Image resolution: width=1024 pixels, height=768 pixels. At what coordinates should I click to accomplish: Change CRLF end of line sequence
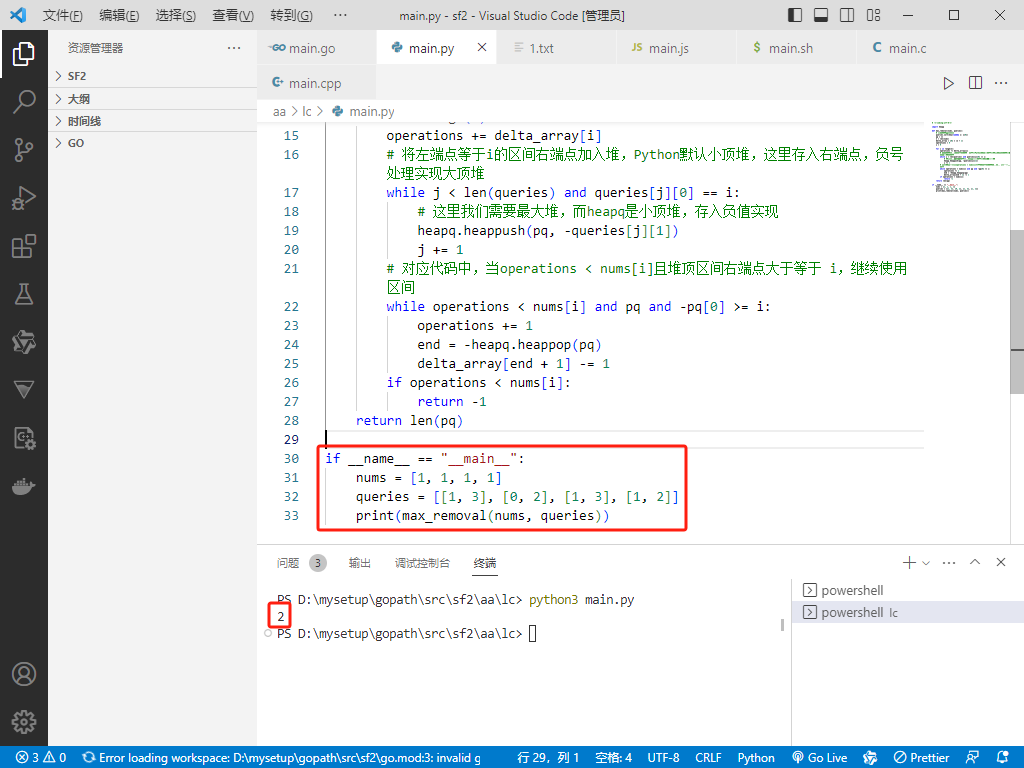point(708,758)
